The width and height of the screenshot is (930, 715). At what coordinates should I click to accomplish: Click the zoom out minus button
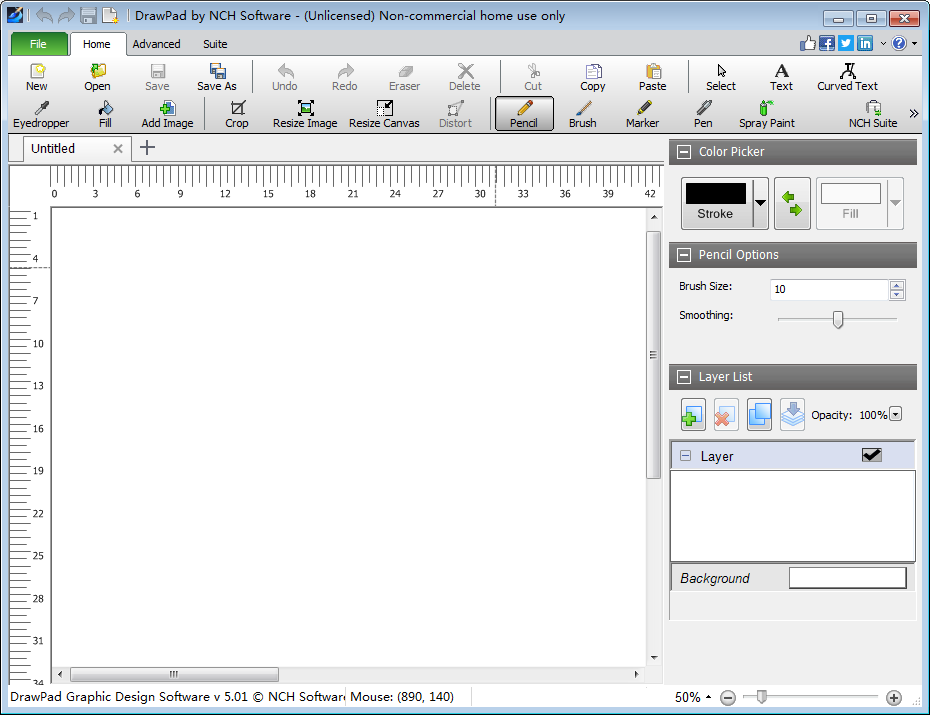click(x=728, y=698)
